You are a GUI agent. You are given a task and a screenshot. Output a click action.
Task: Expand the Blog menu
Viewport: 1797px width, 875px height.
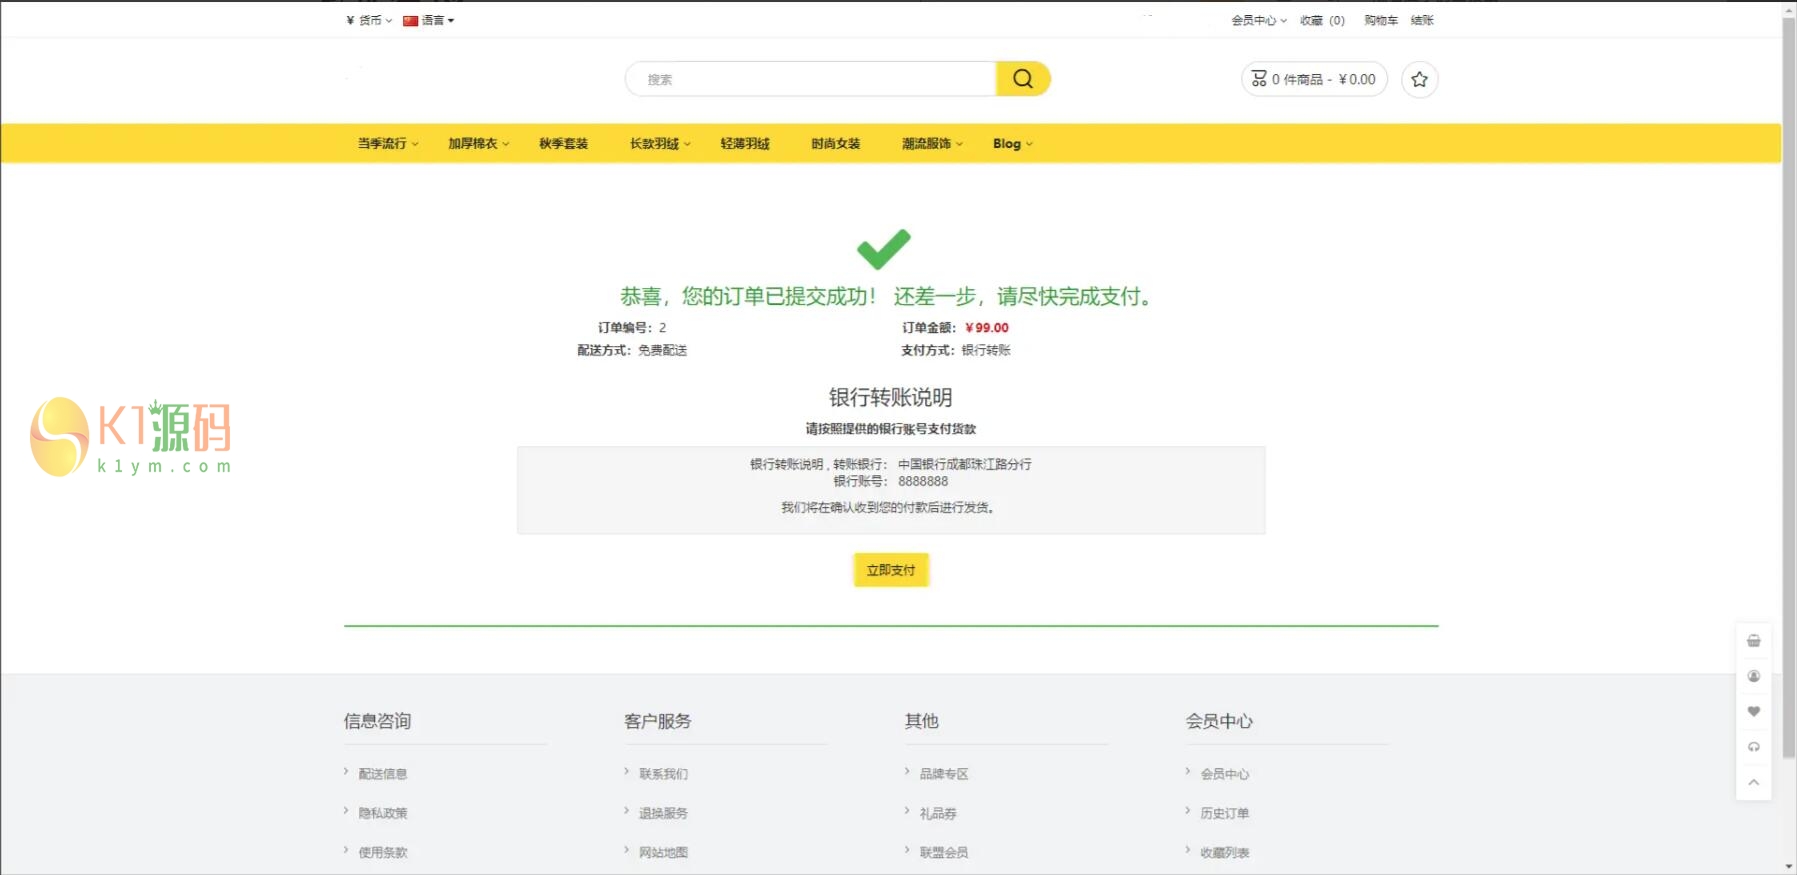1012,144
